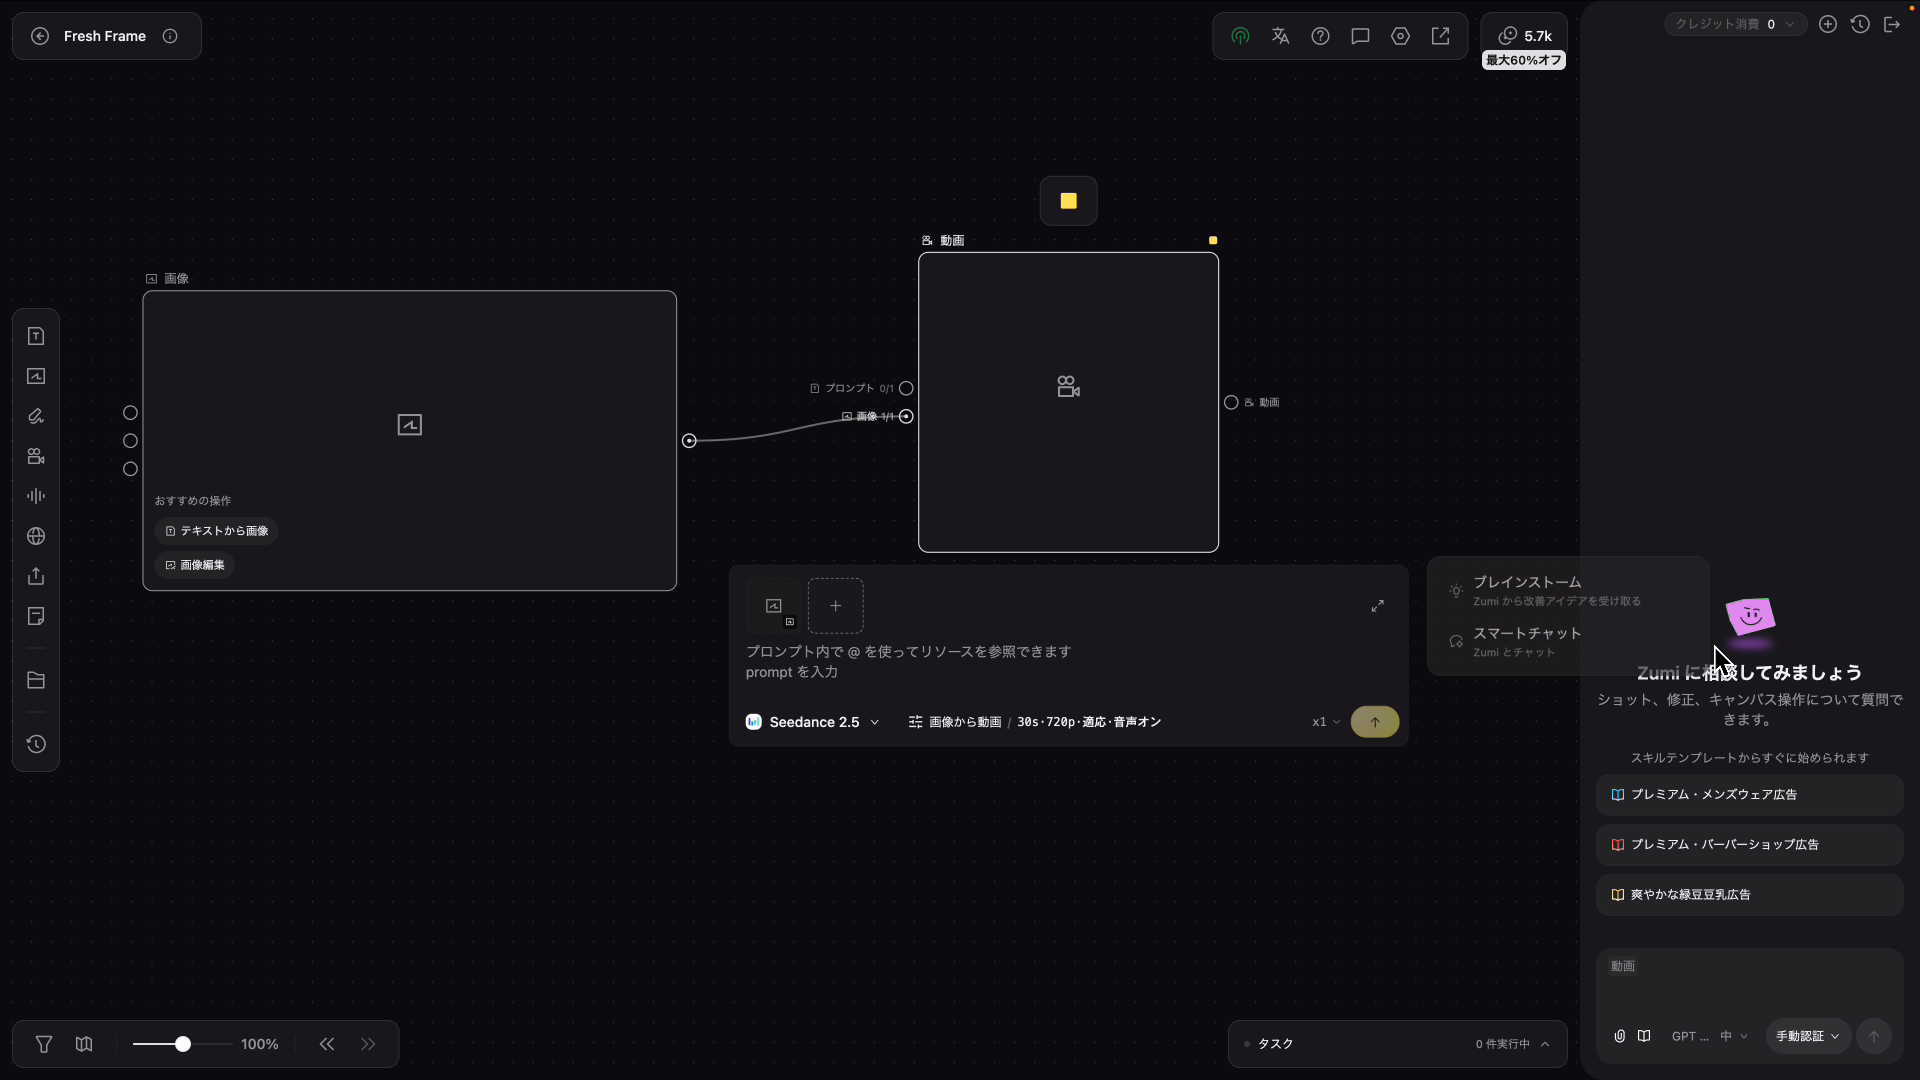Toggle the green broadcast icon in top toolbar
1920x1080 pixels.
(1240, 36)
